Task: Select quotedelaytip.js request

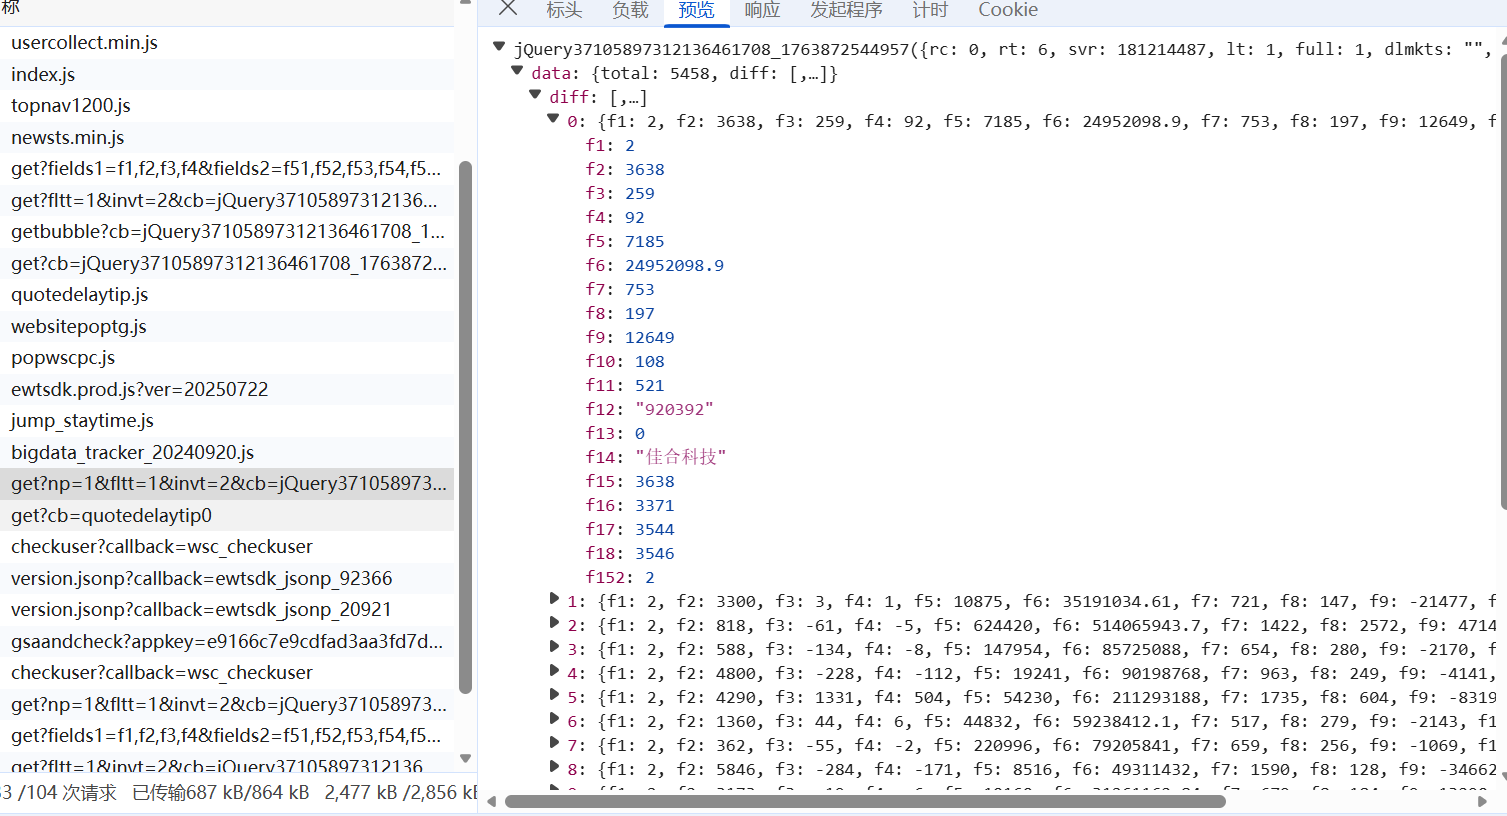Action: 227,295
